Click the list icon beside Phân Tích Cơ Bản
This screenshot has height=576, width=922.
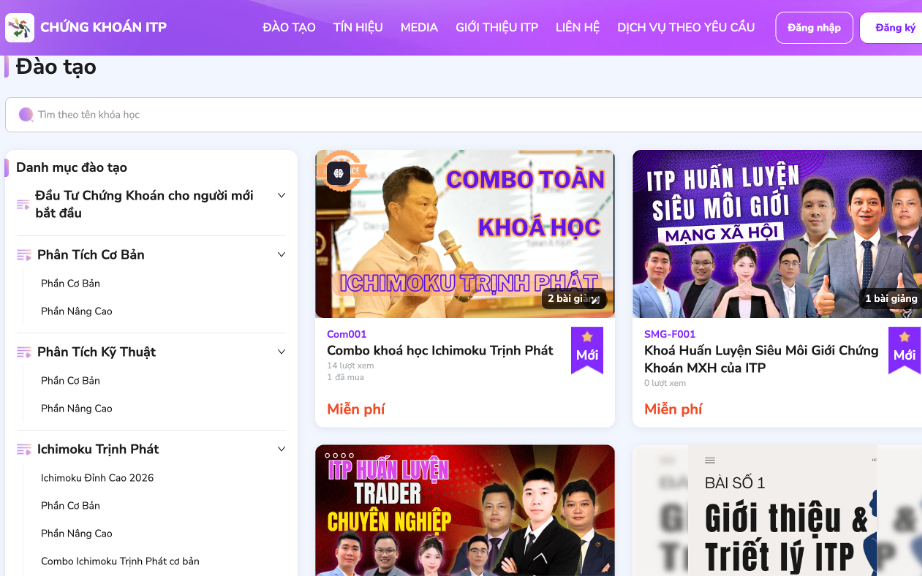24,255
